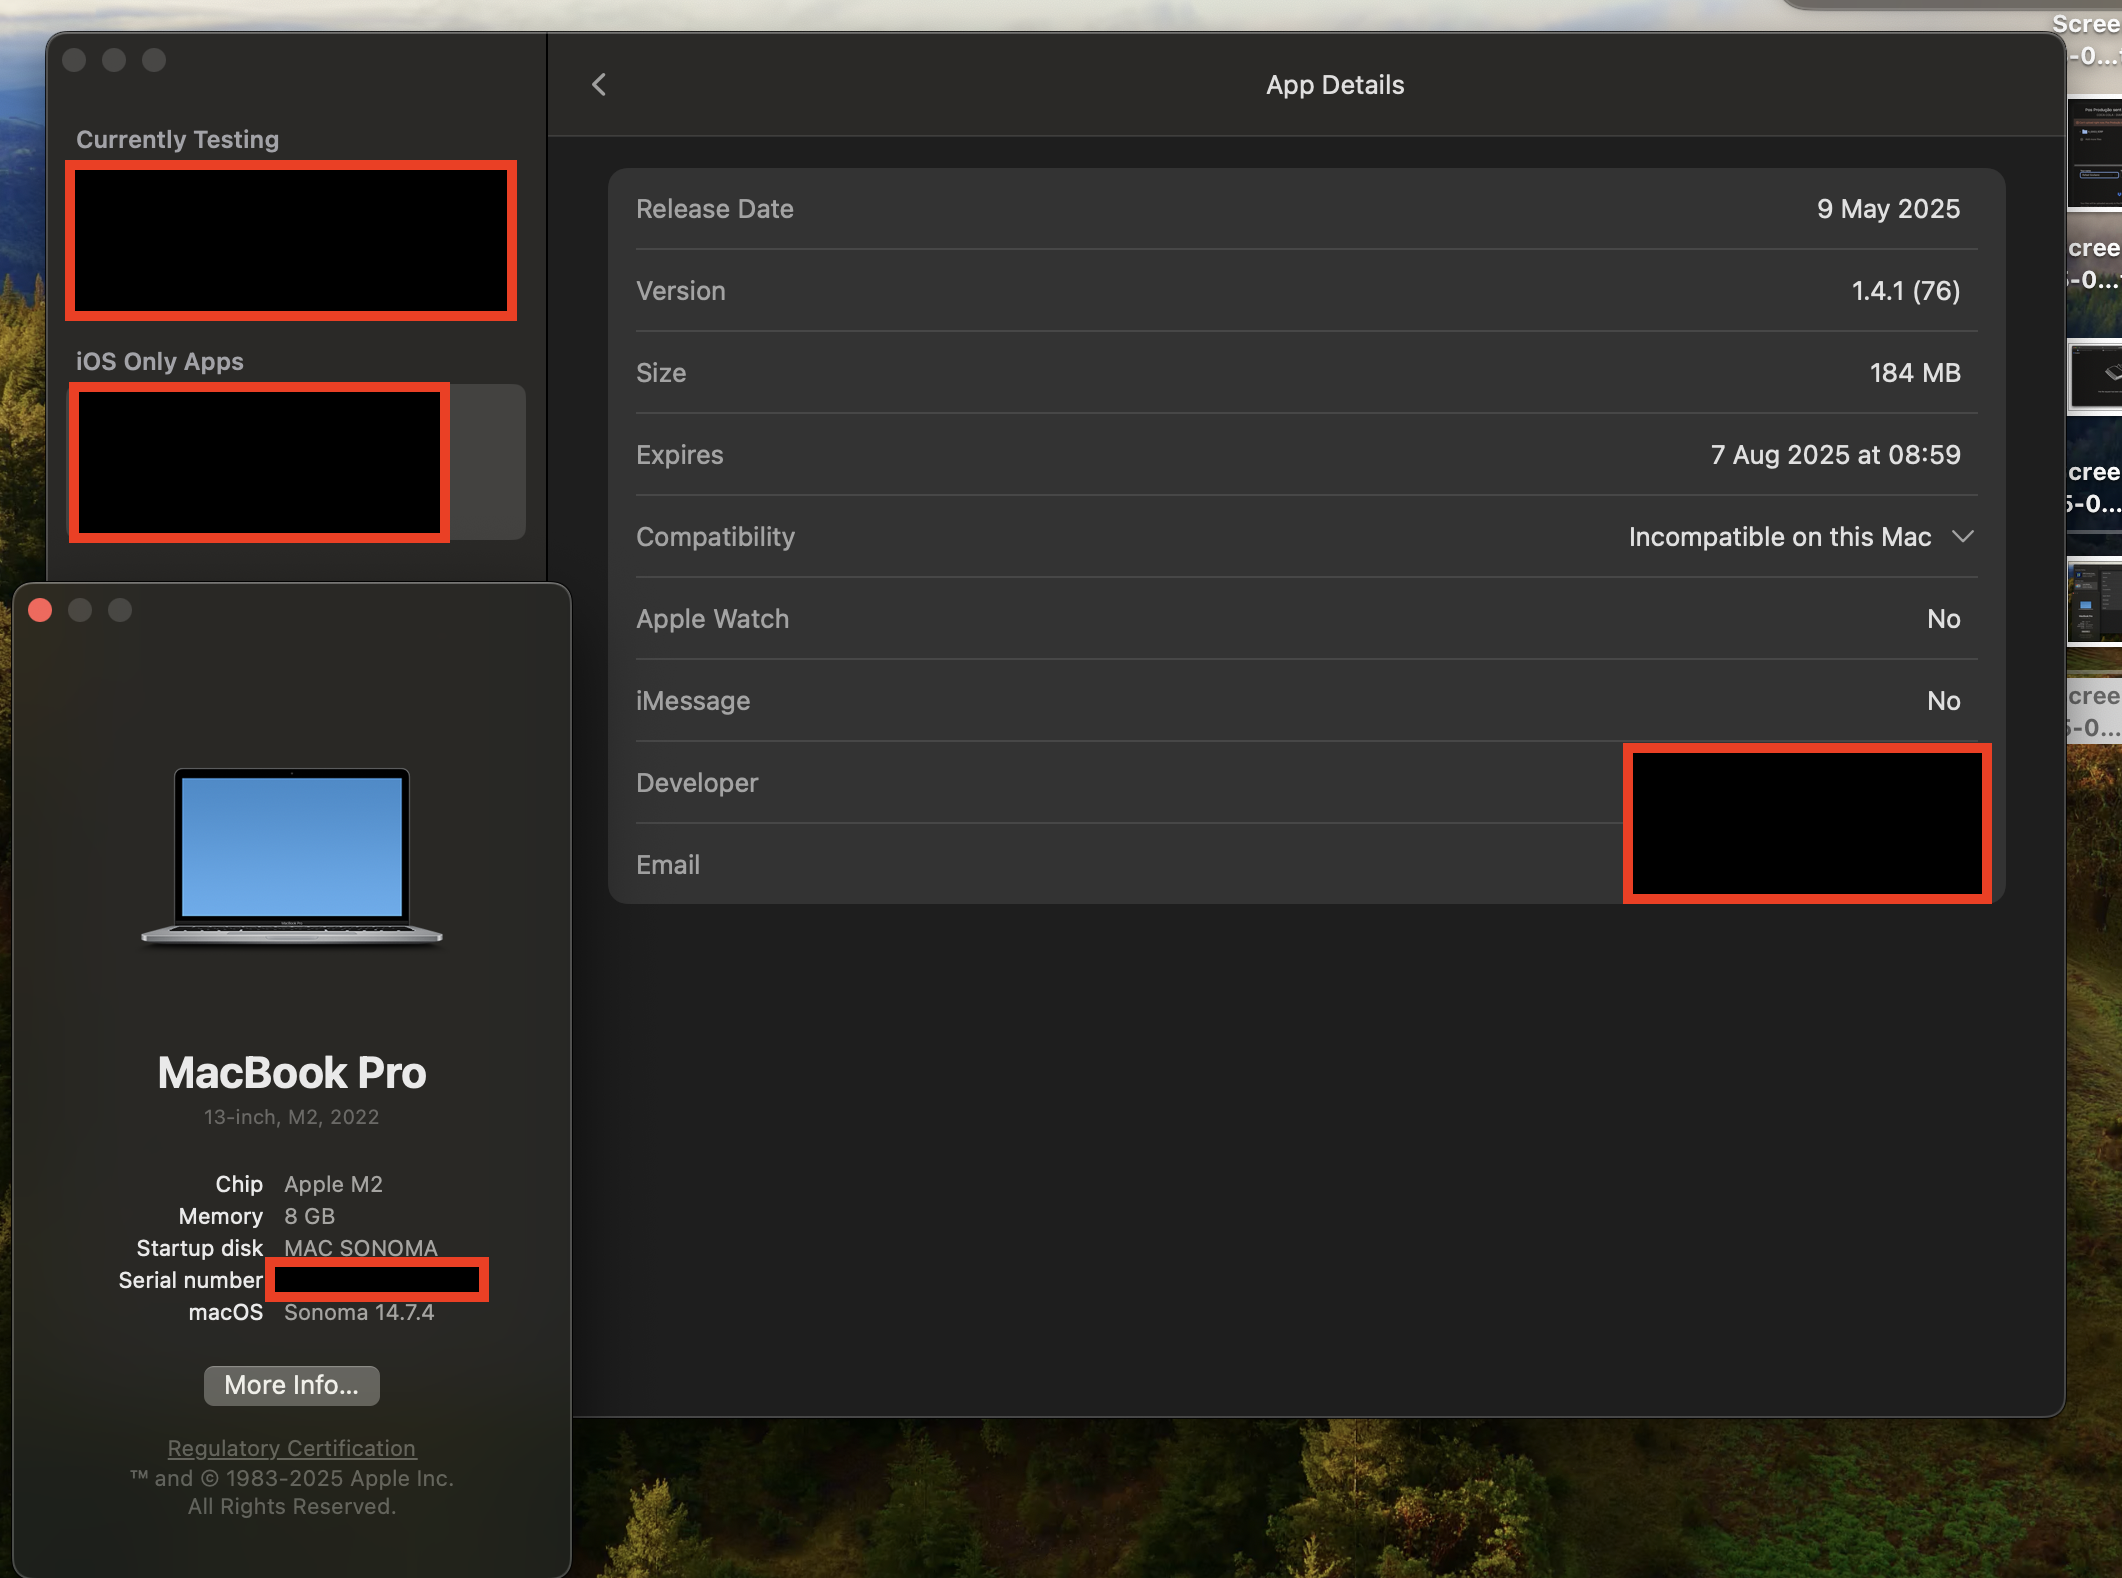Close the About This Mac window
This screenshot has width=2122, height=1578.
[40, 610]
